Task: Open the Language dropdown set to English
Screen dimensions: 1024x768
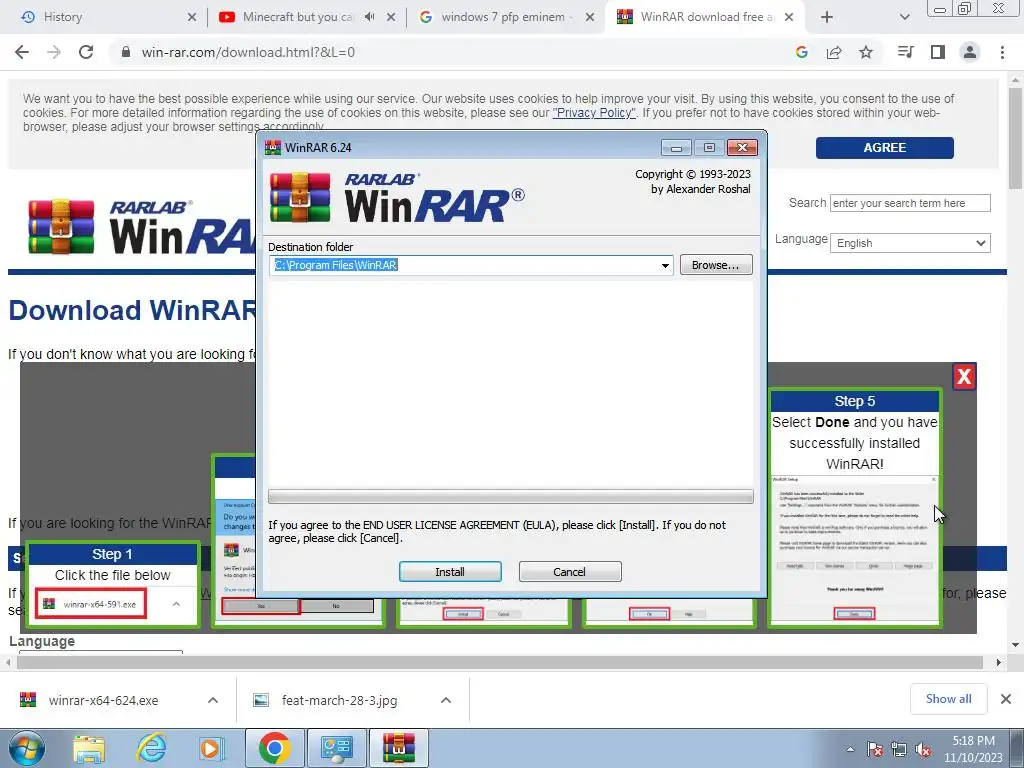Action: tap(910, 243)
